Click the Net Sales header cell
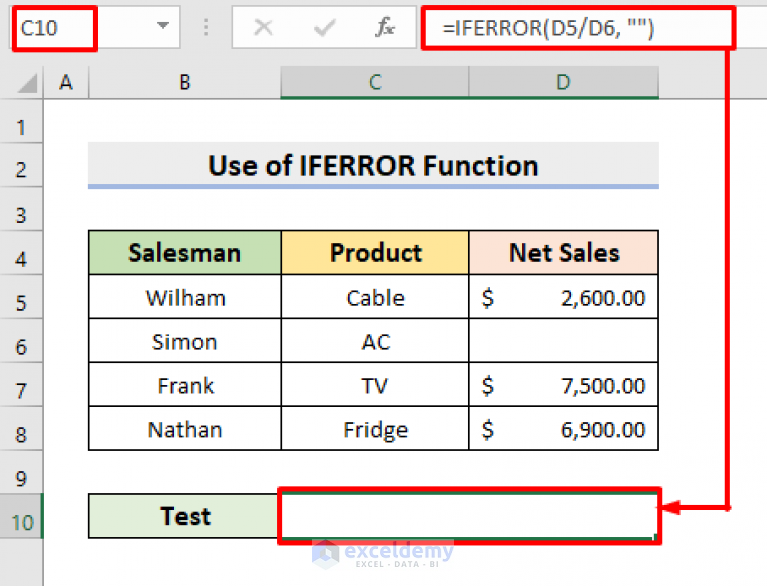The image size is (767, 586). click(564, 253)
